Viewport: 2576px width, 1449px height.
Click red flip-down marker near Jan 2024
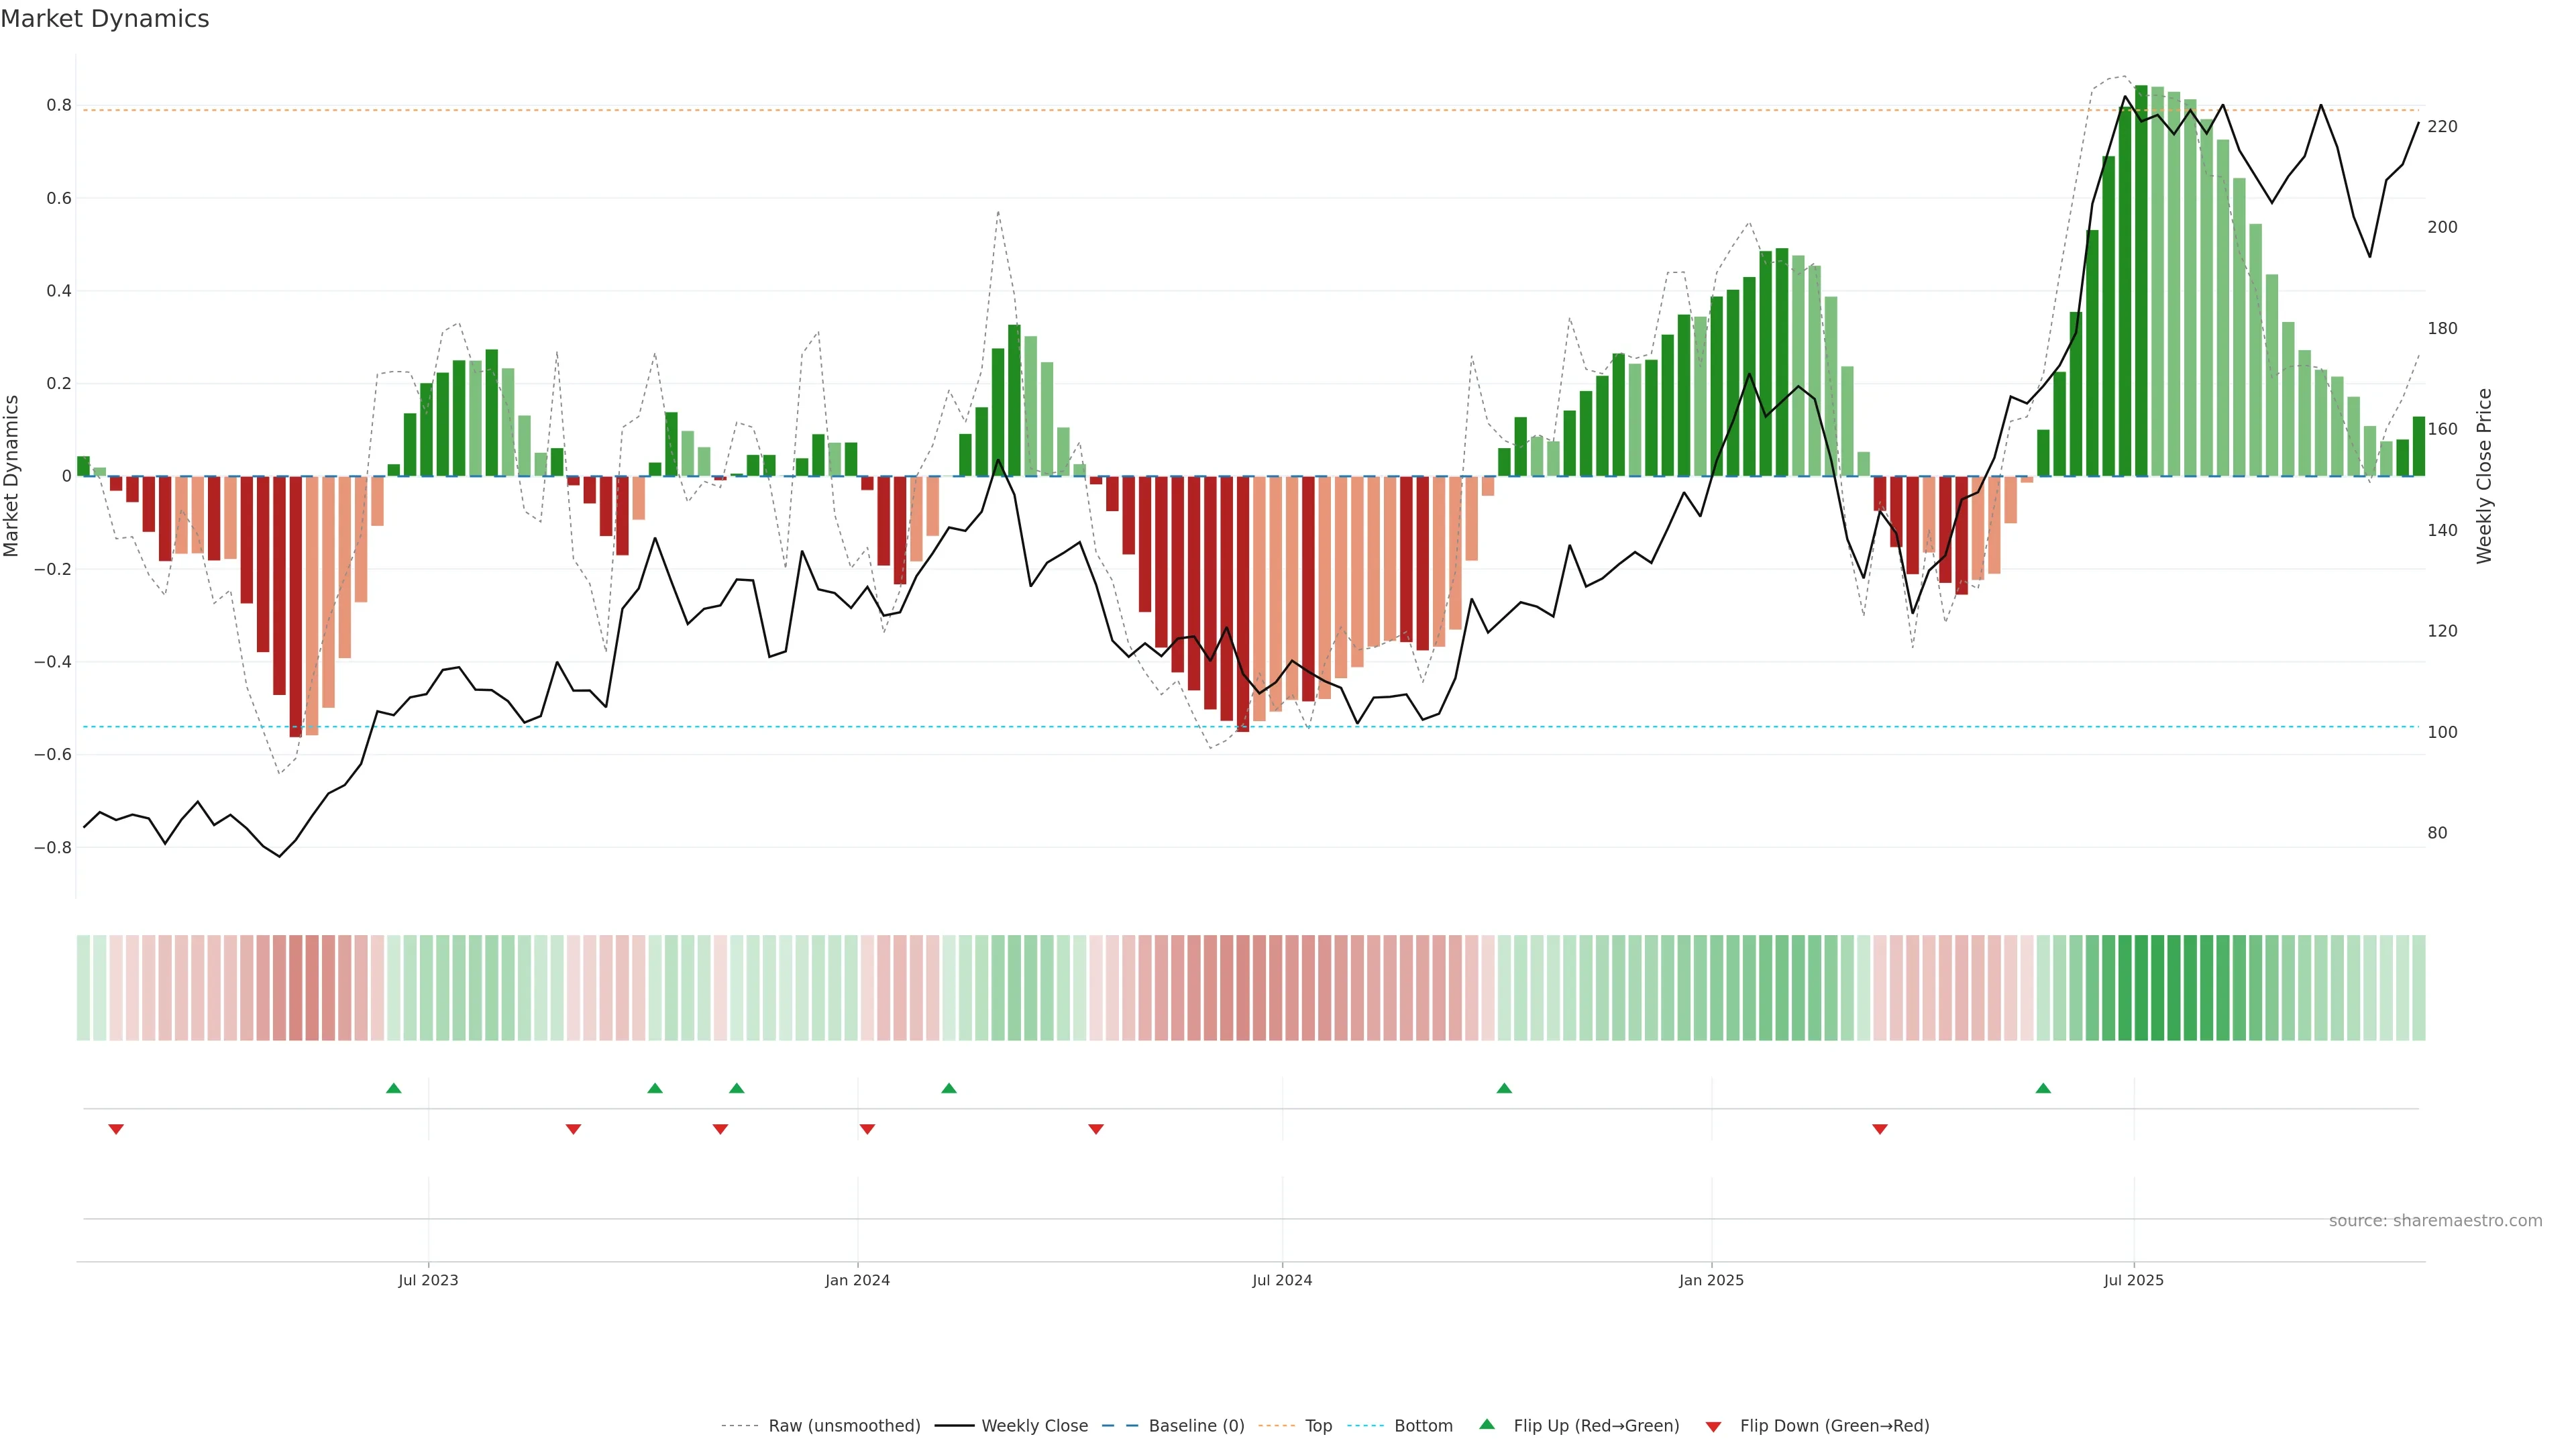pyautogui.click(x=867, y=1129)
